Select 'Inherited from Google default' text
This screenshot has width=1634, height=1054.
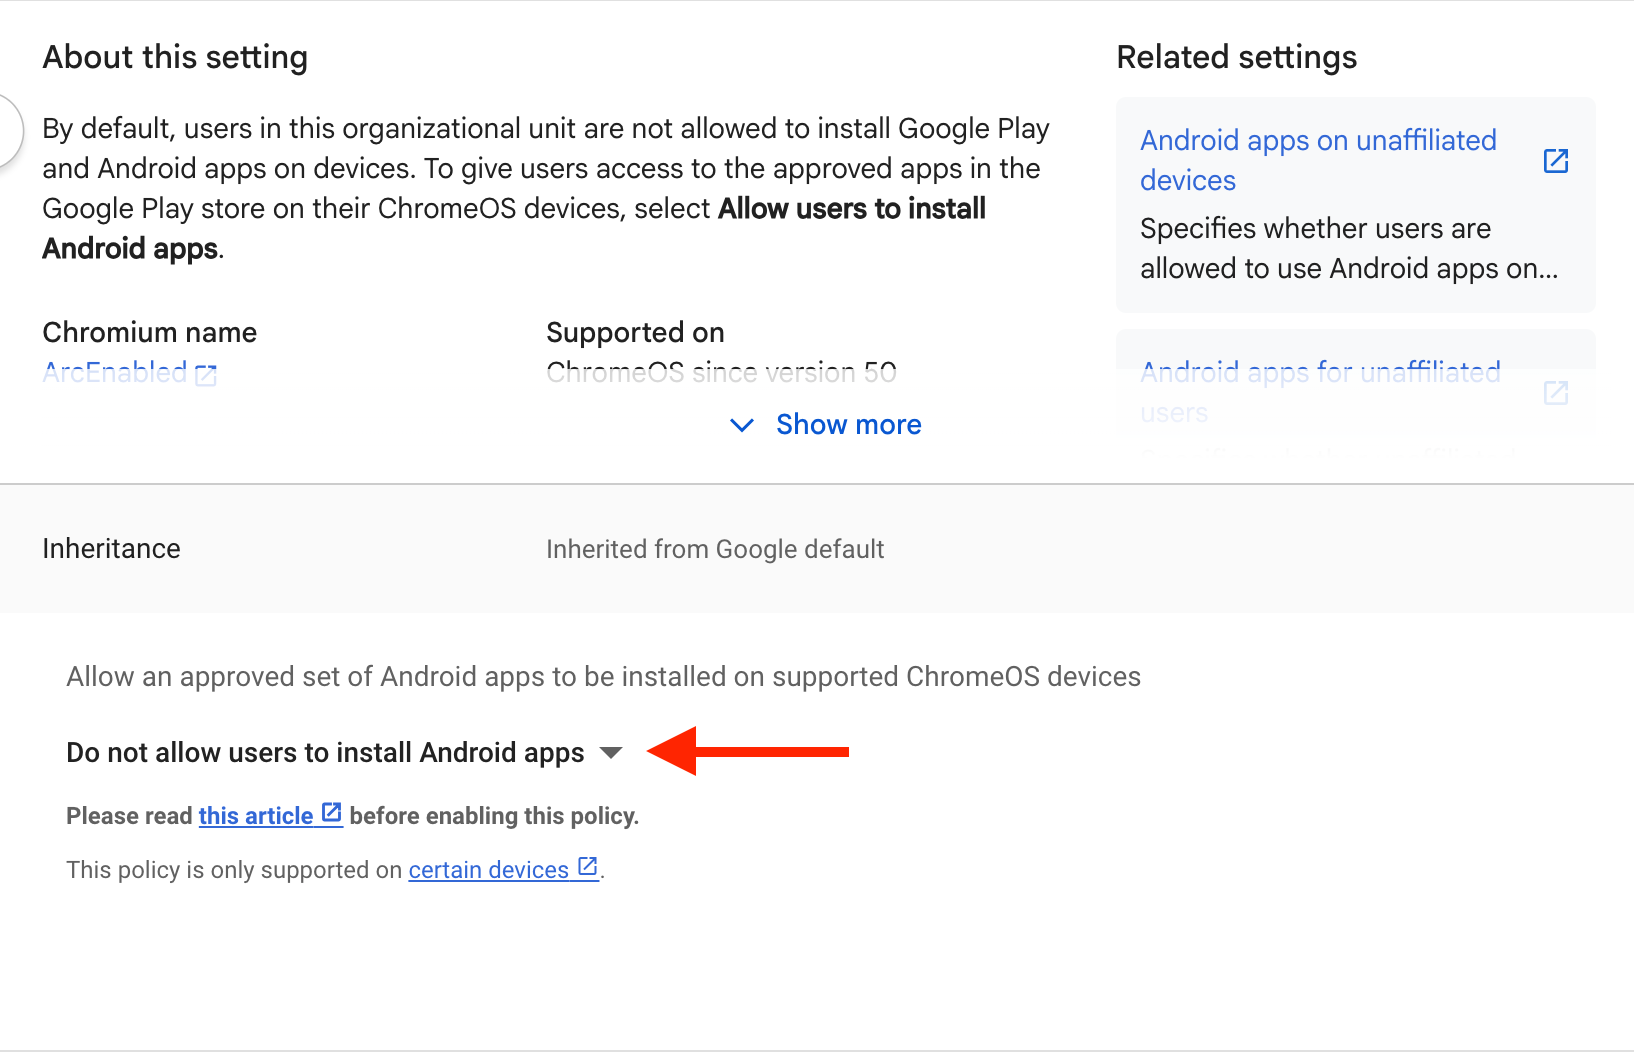click(714, 549)
